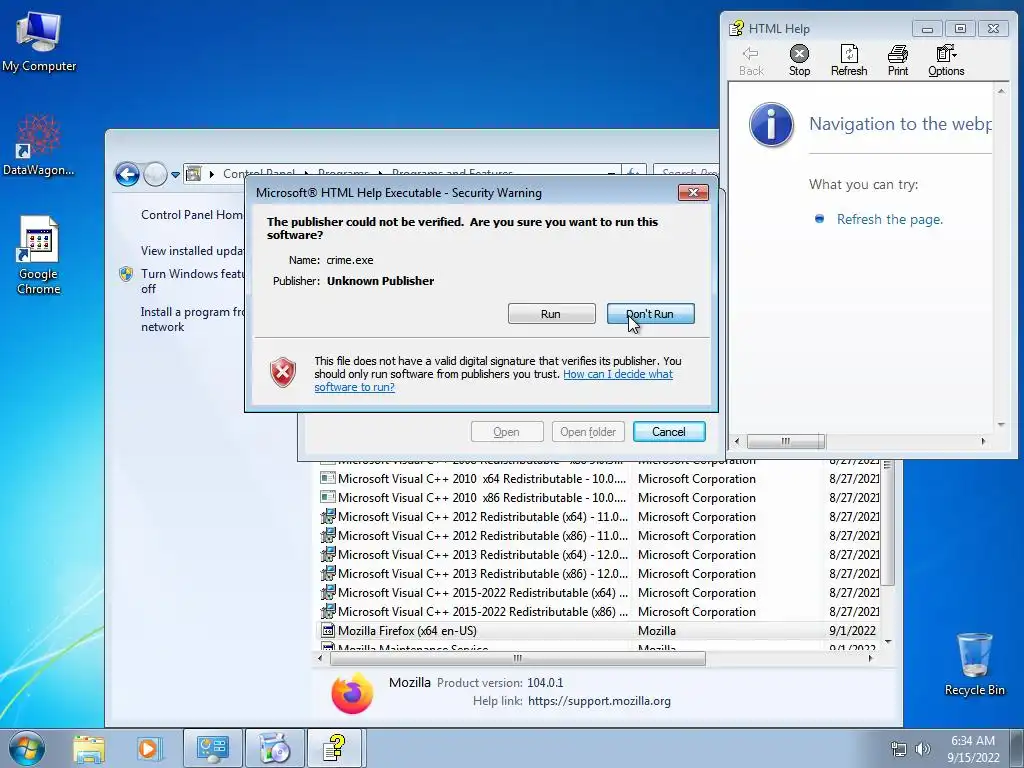1024x768 pixels.
Task: Click Refresh icon in HTML Help toolbar
Action: (x=849, y=60)
